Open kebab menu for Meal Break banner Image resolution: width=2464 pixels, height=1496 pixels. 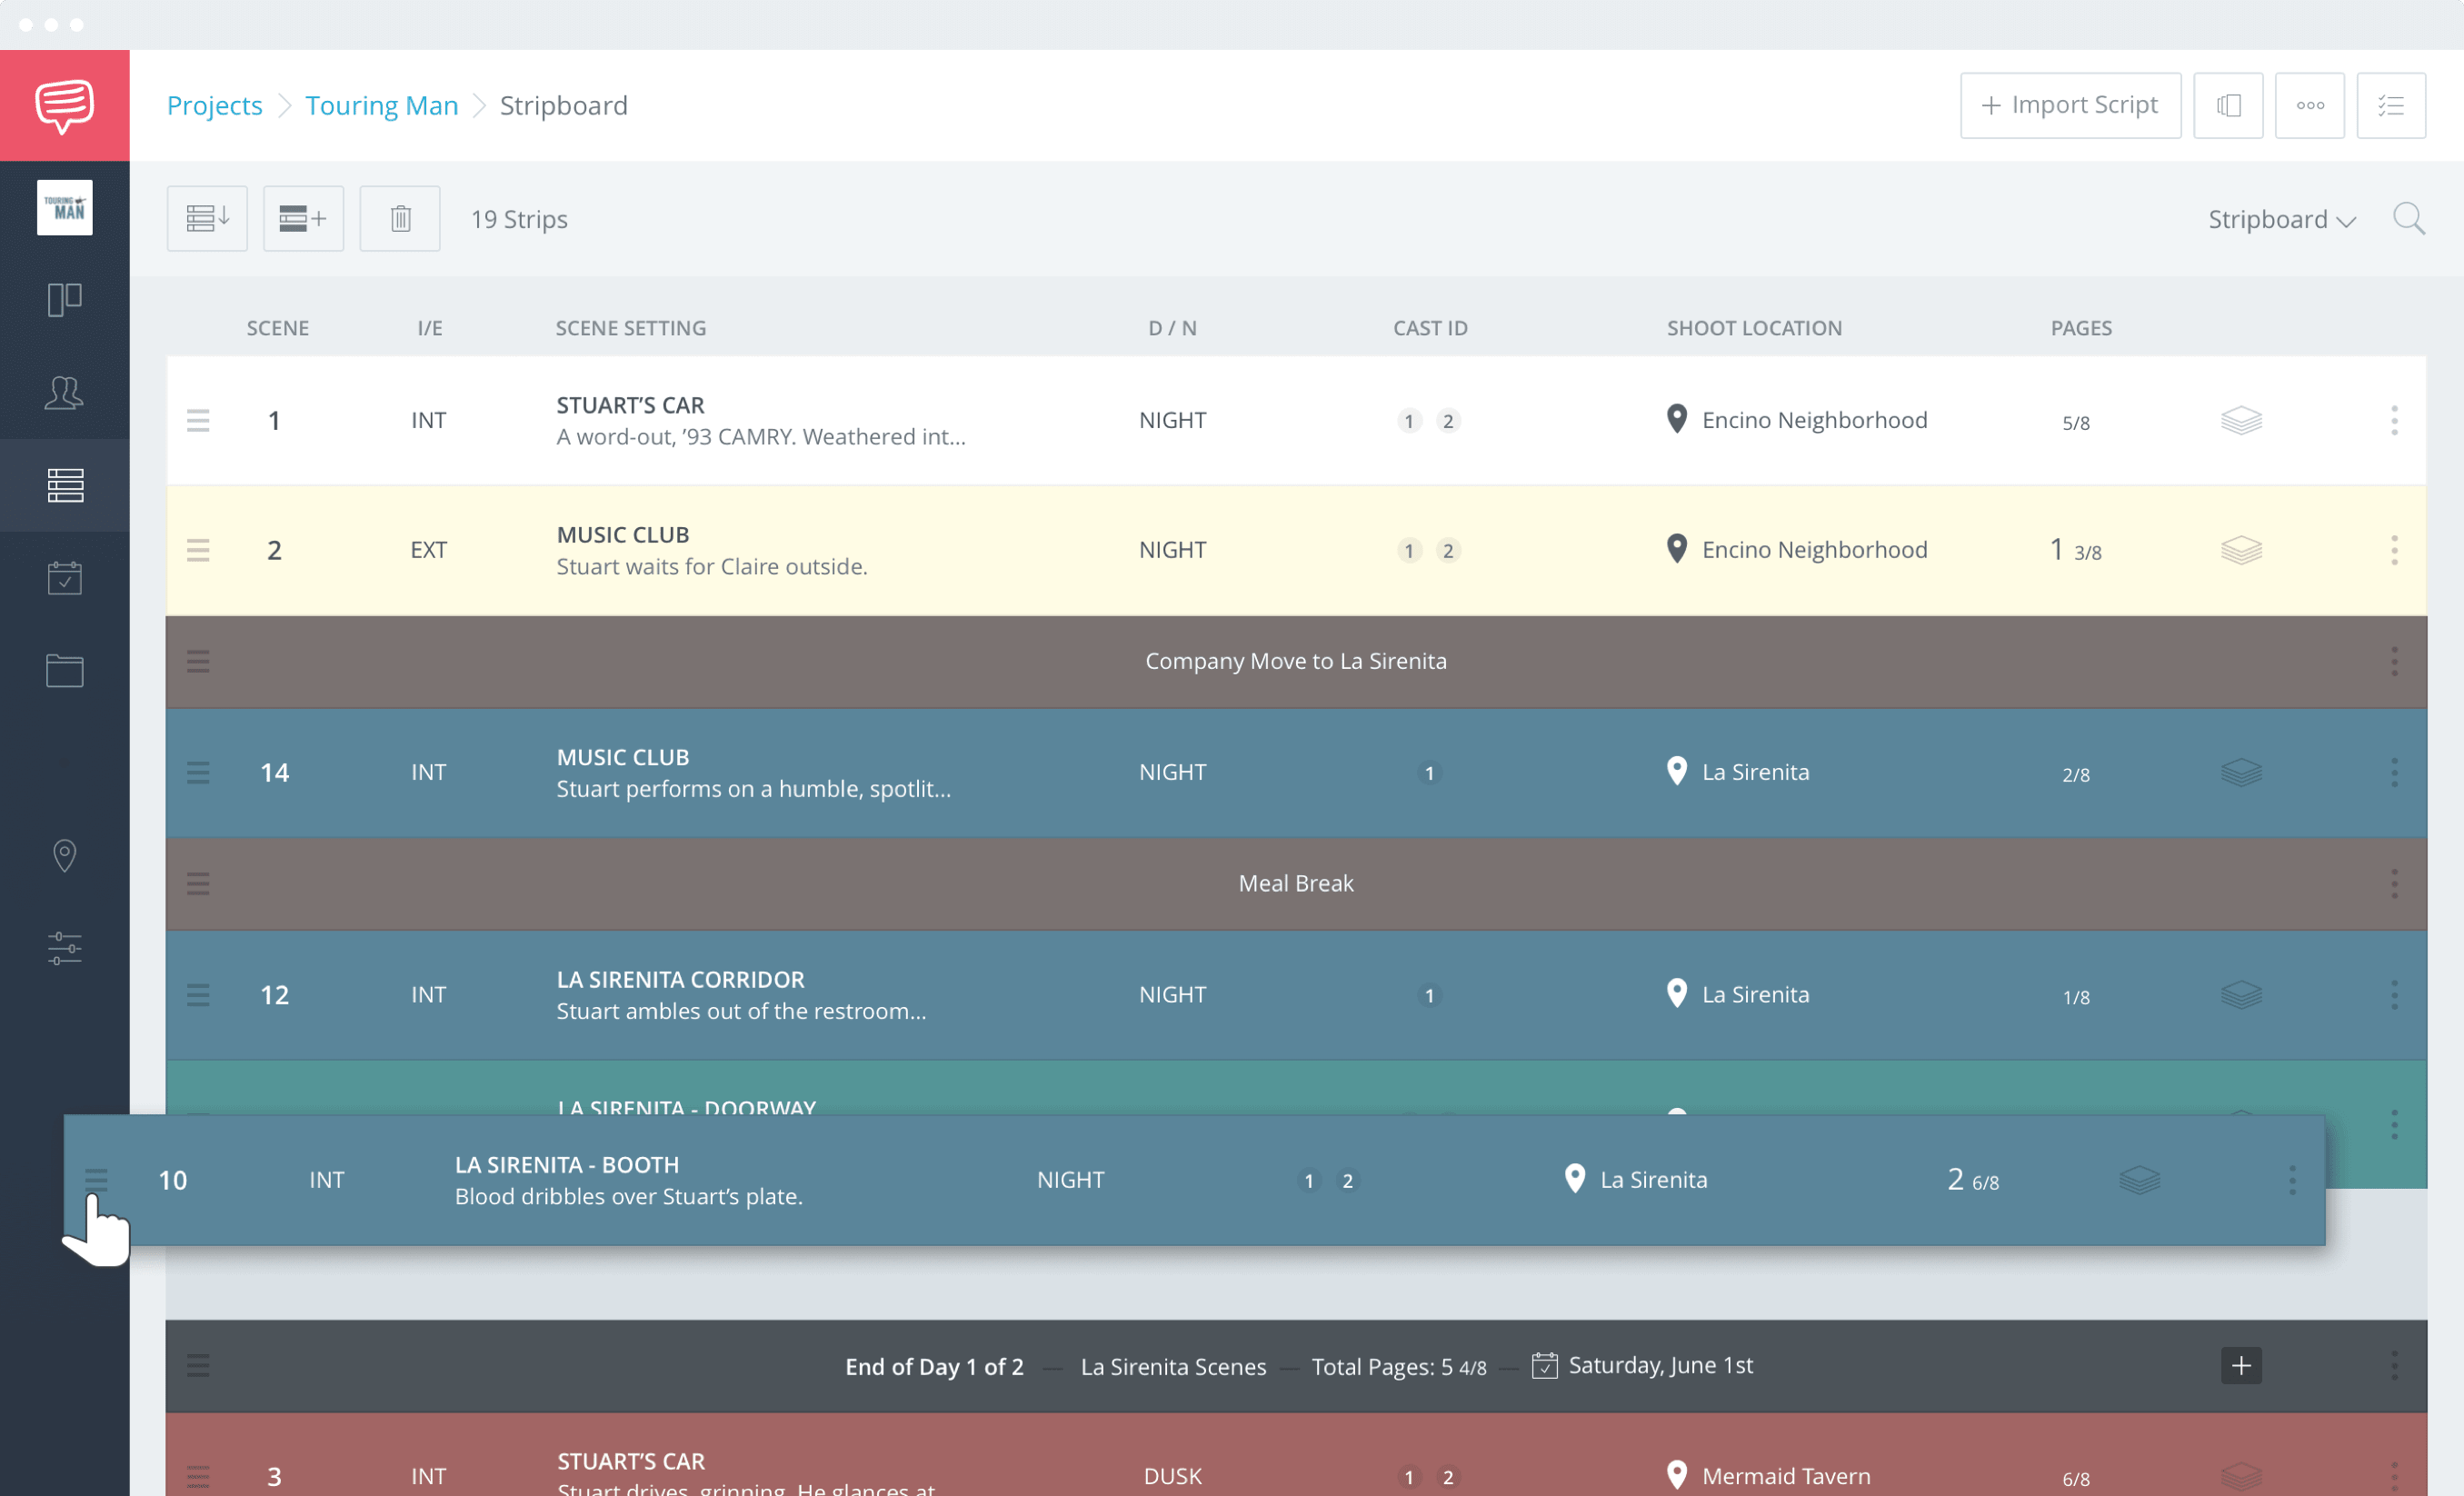point(2394,883)
